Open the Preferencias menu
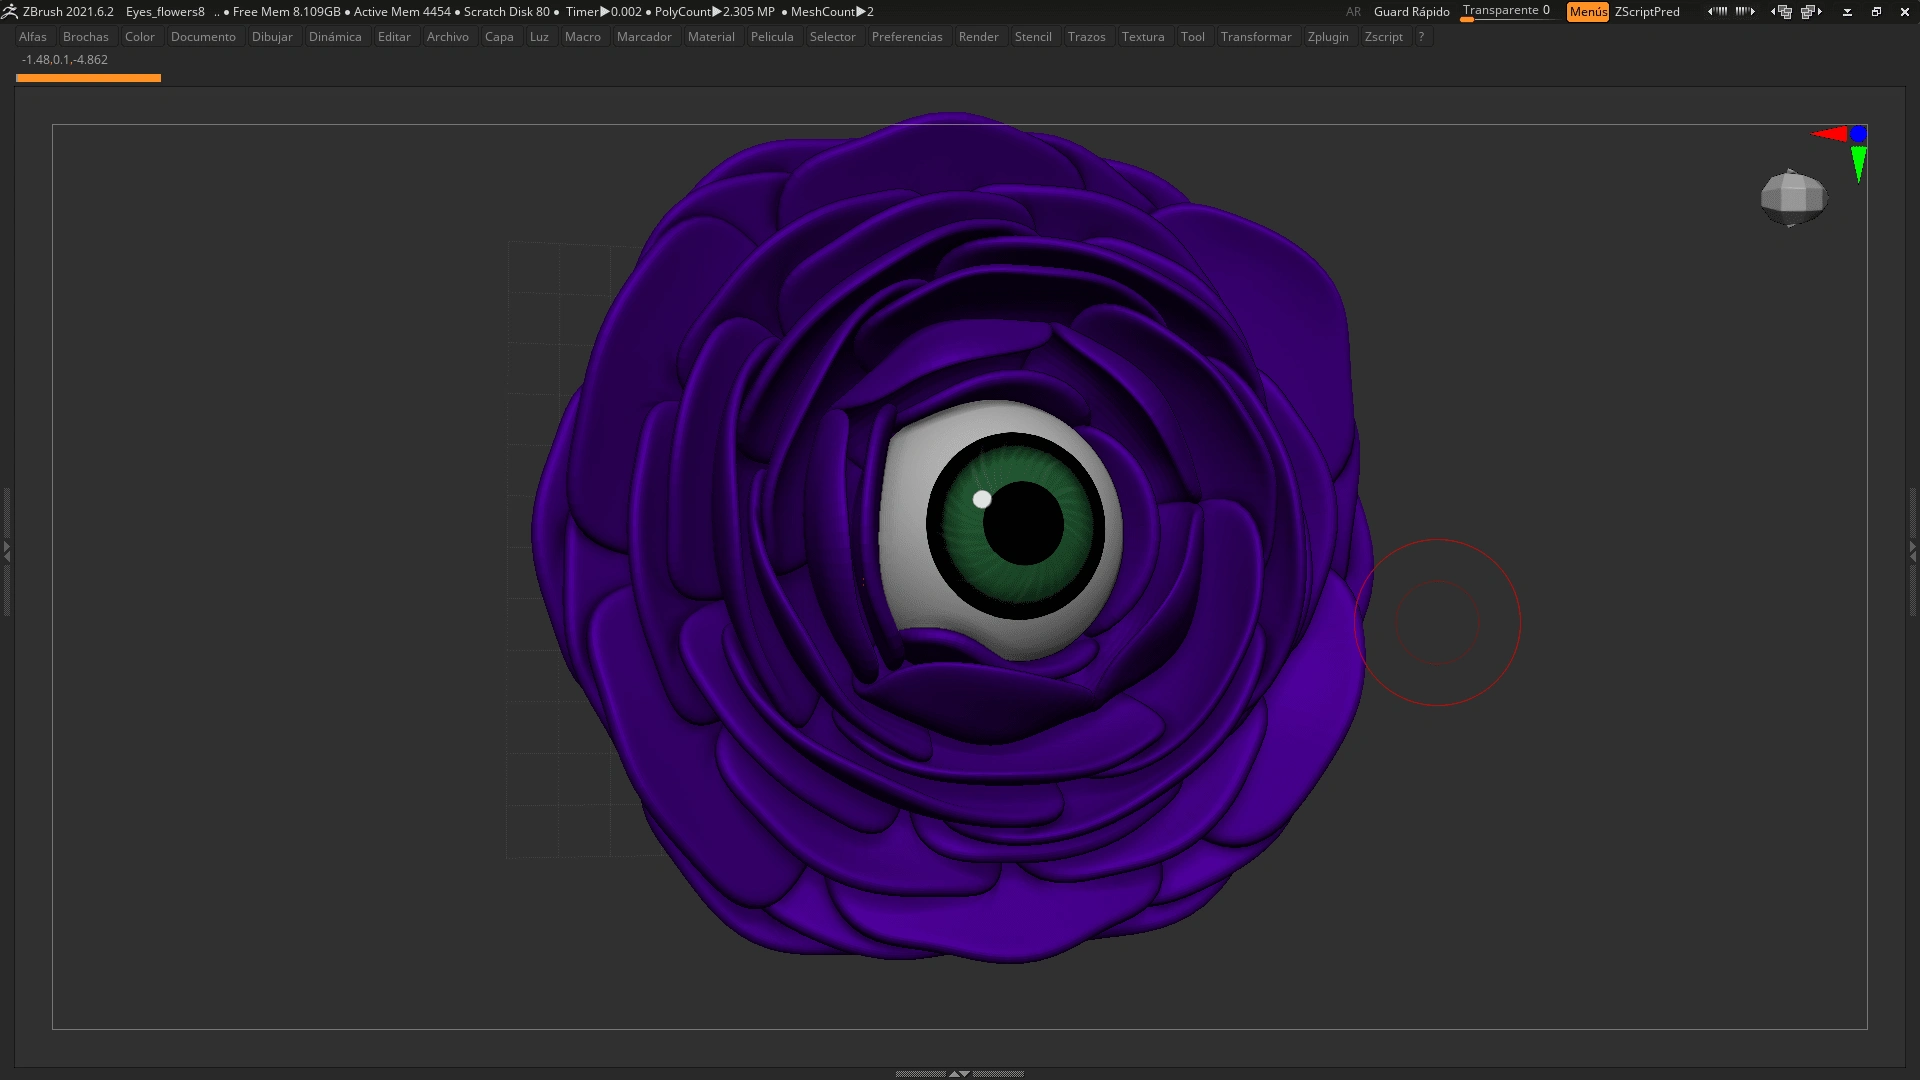This screenshot has height=1080, width=1920. pyautogui.click(x=907, y=37)
